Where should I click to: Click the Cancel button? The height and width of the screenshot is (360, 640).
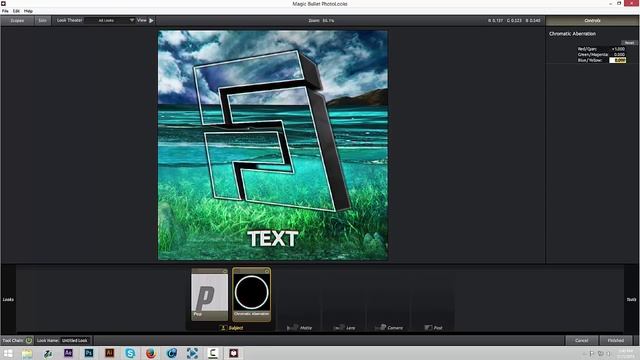click(582, 340)
